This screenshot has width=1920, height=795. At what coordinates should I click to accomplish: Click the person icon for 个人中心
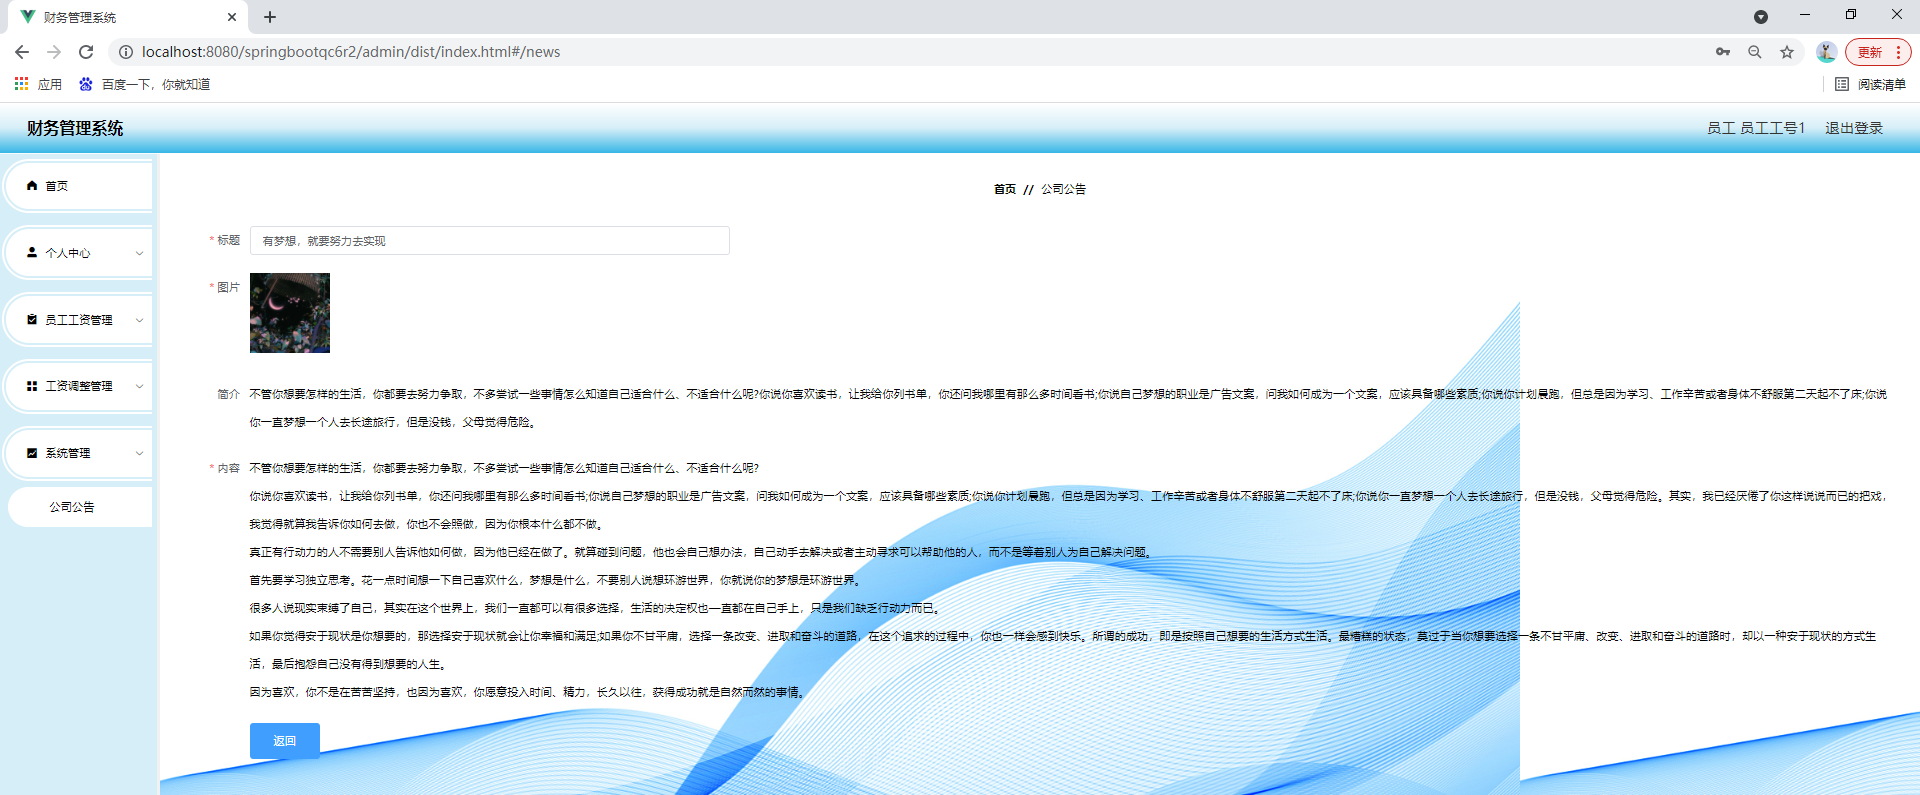(32, 253)
